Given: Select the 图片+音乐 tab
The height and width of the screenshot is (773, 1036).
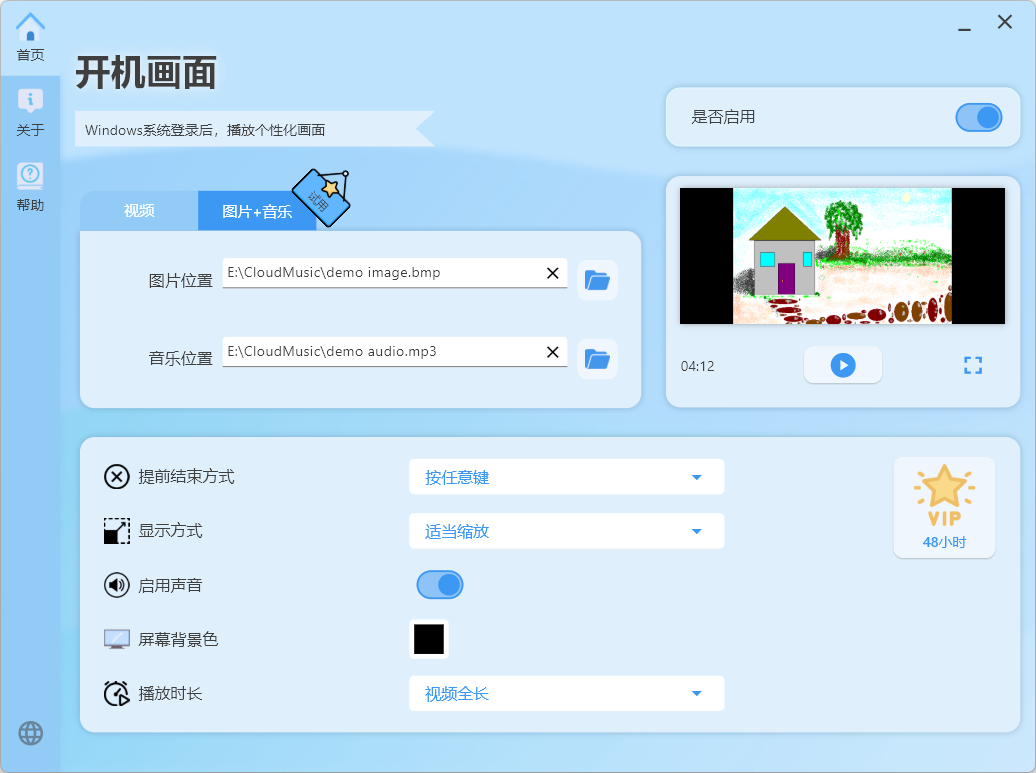Looking at the screenshot, I should click(257, 212).
